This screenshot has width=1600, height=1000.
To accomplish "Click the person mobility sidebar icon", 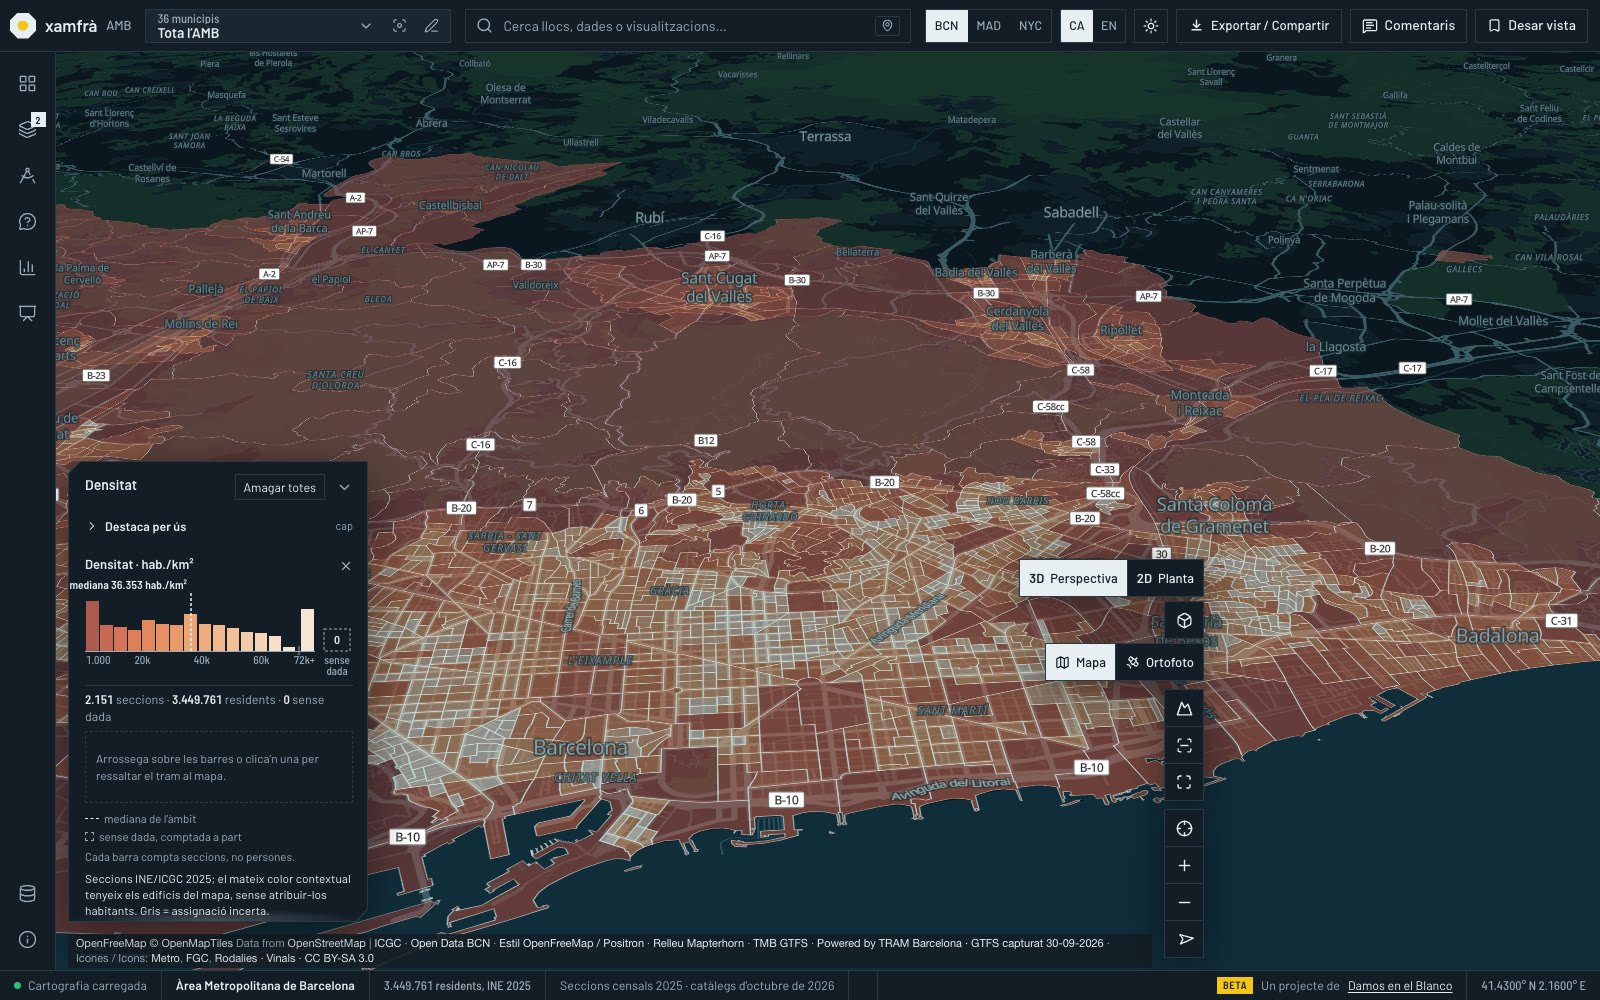I will [27, 175].
